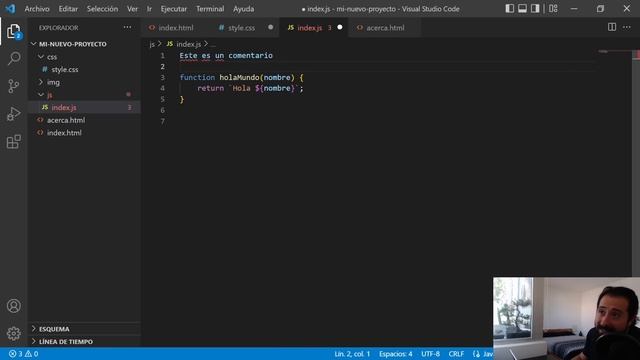The width and height of the screenshot is (640, 360).
Task: Open the Source Control view
Action: tap(13, 86)
